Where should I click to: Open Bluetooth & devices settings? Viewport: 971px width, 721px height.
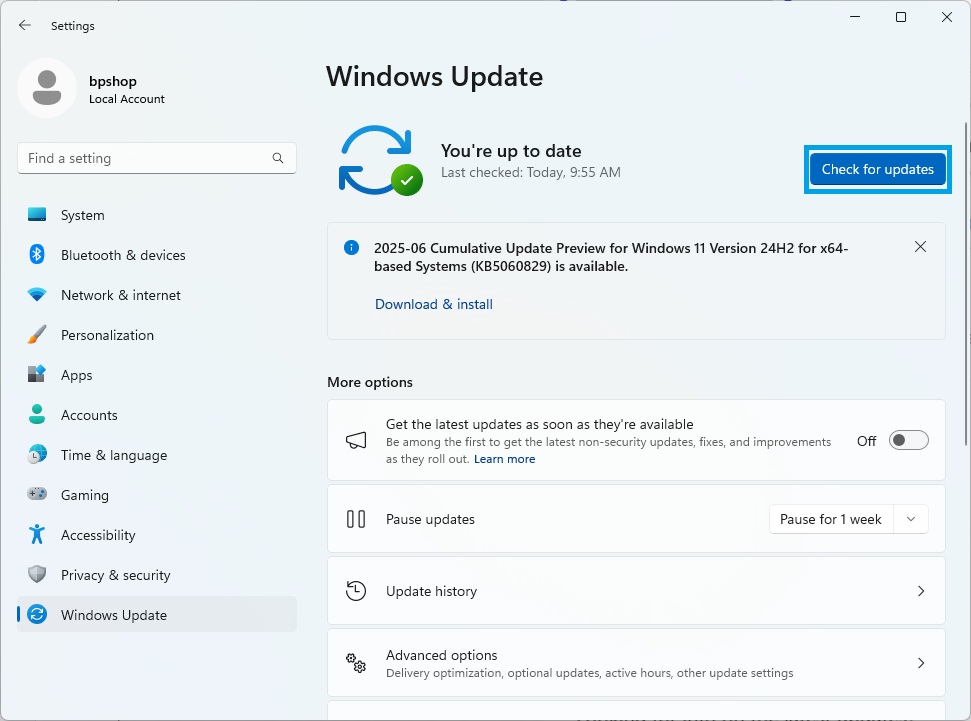click(123, 255)
